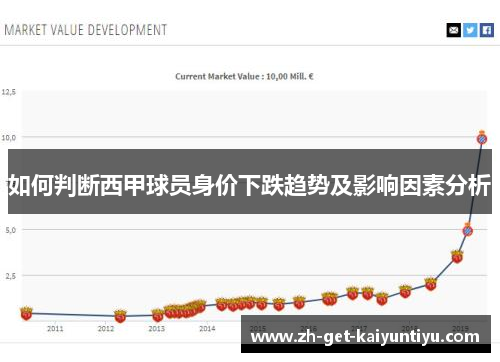Share chart on Facebook
500x362 pixels.
coord(487,30)
